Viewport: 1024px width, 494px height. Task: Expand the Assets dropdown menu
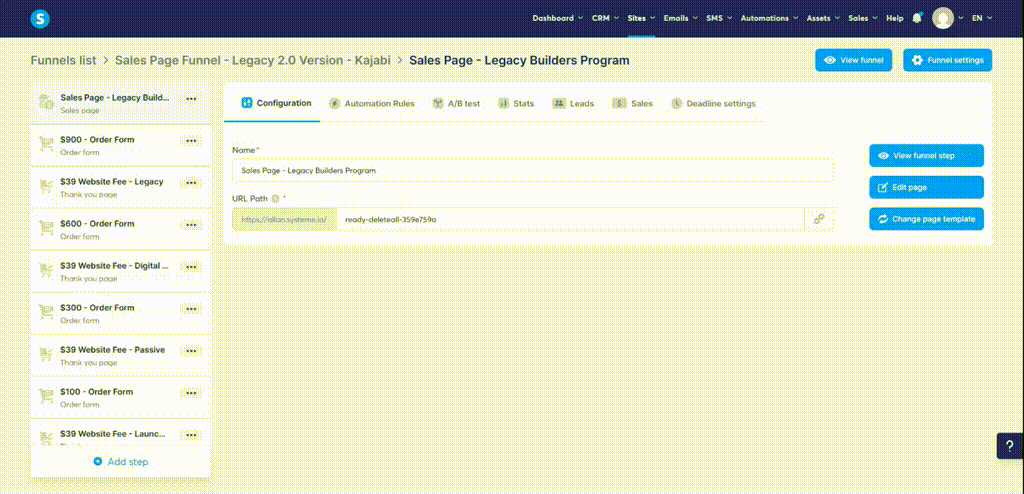point(823,18)
